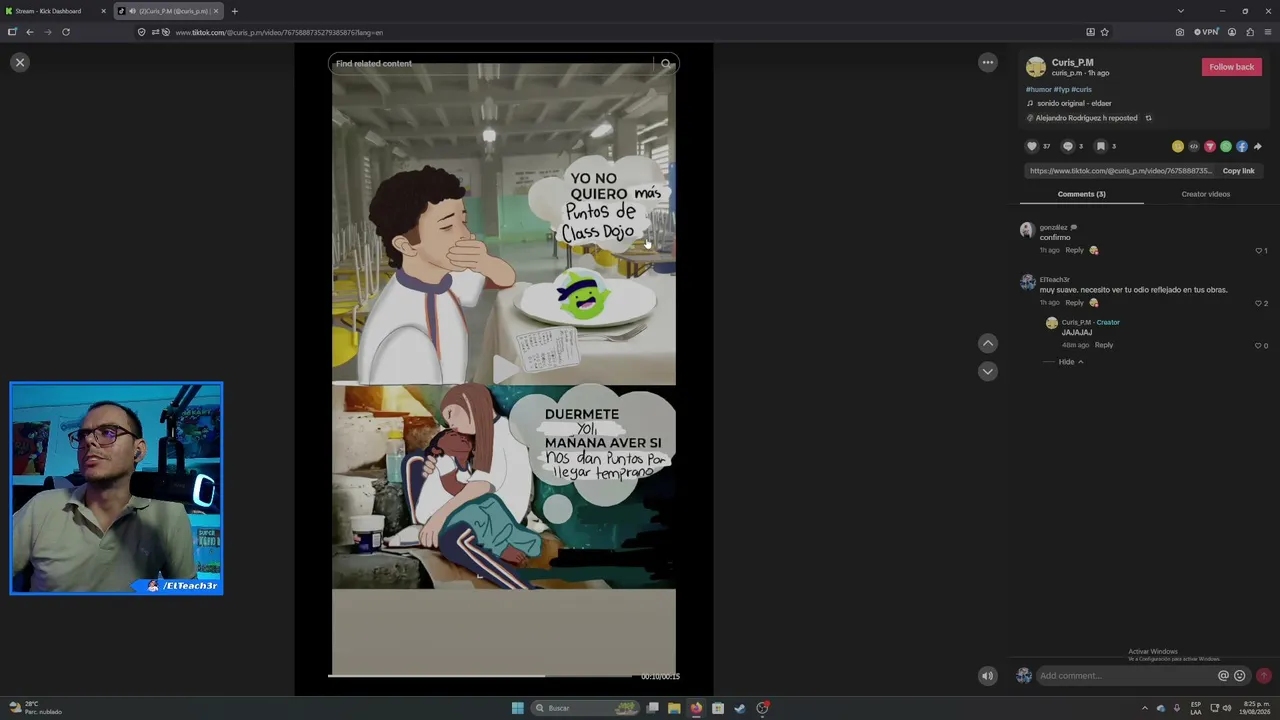Share the video to WhatsApp
Viewport: 1280px width, 720px height.
[1226, 146]
